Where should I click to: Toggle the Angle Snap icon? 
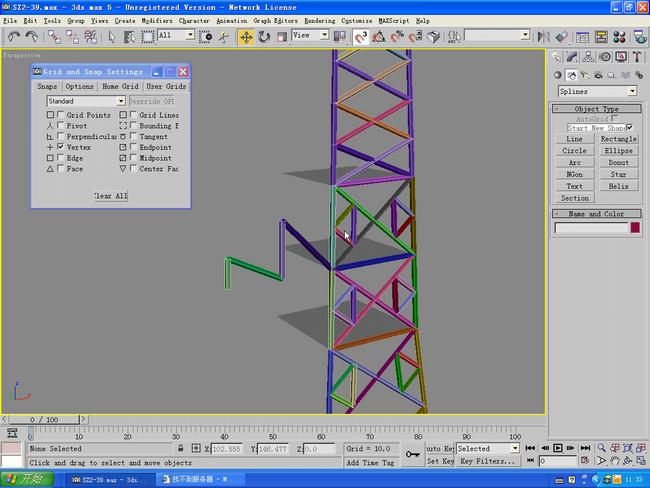378,37
